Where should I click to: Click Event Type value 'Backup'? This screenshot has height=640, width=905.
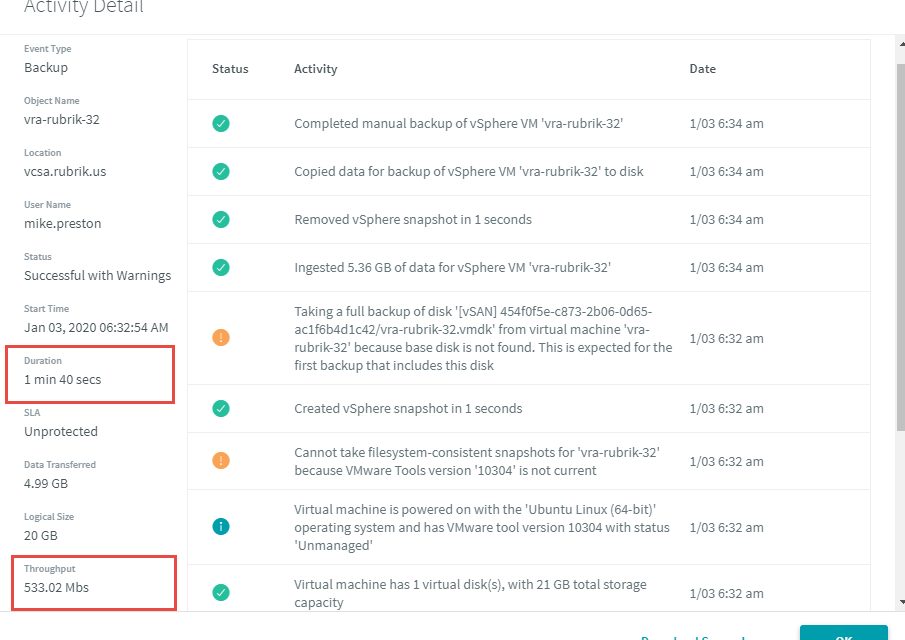click(x=46, y=68)
